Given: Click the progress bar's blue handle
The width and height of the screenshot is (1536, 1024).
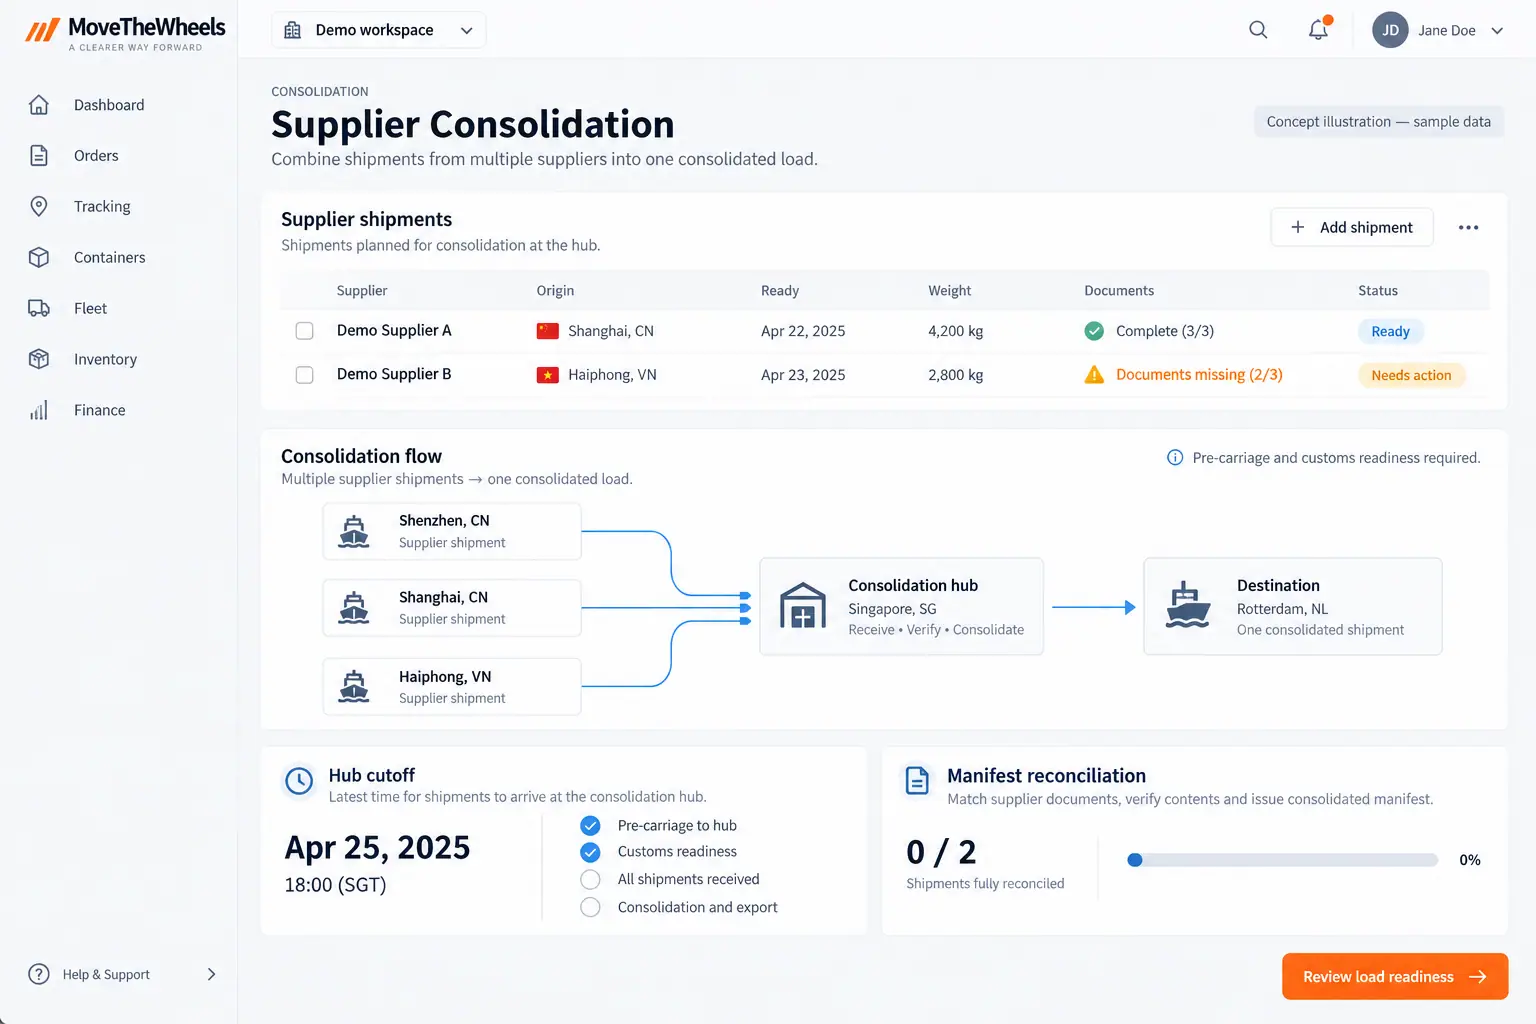Looking at the screenshot, I should pos(1135,860).
